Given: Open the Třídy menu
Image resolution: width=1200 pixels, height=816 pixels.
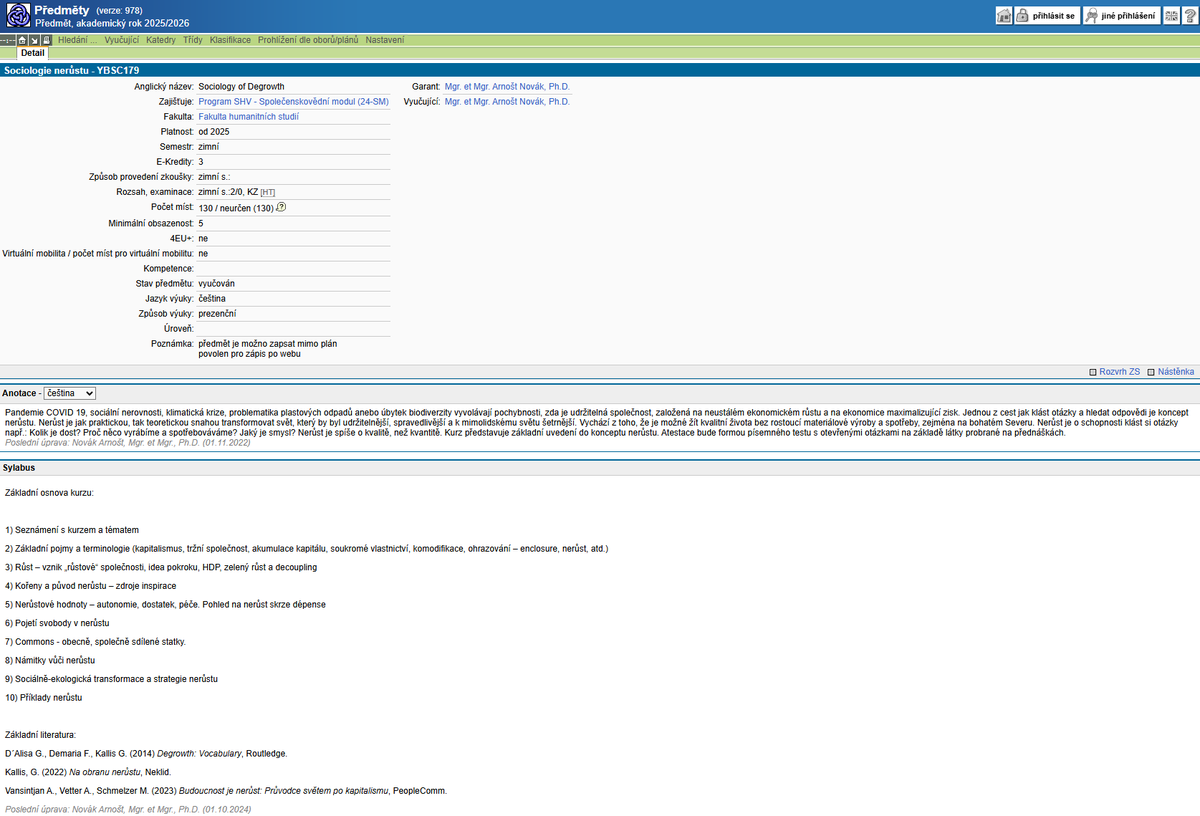Looking at the screenshot, I should (193, 40).
